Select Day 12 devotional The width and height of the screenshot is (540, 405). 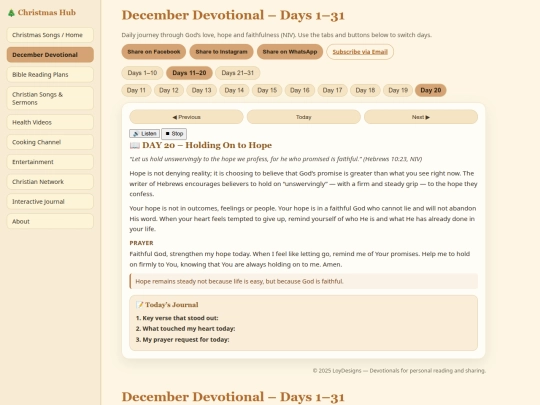(x=169, y=90)
